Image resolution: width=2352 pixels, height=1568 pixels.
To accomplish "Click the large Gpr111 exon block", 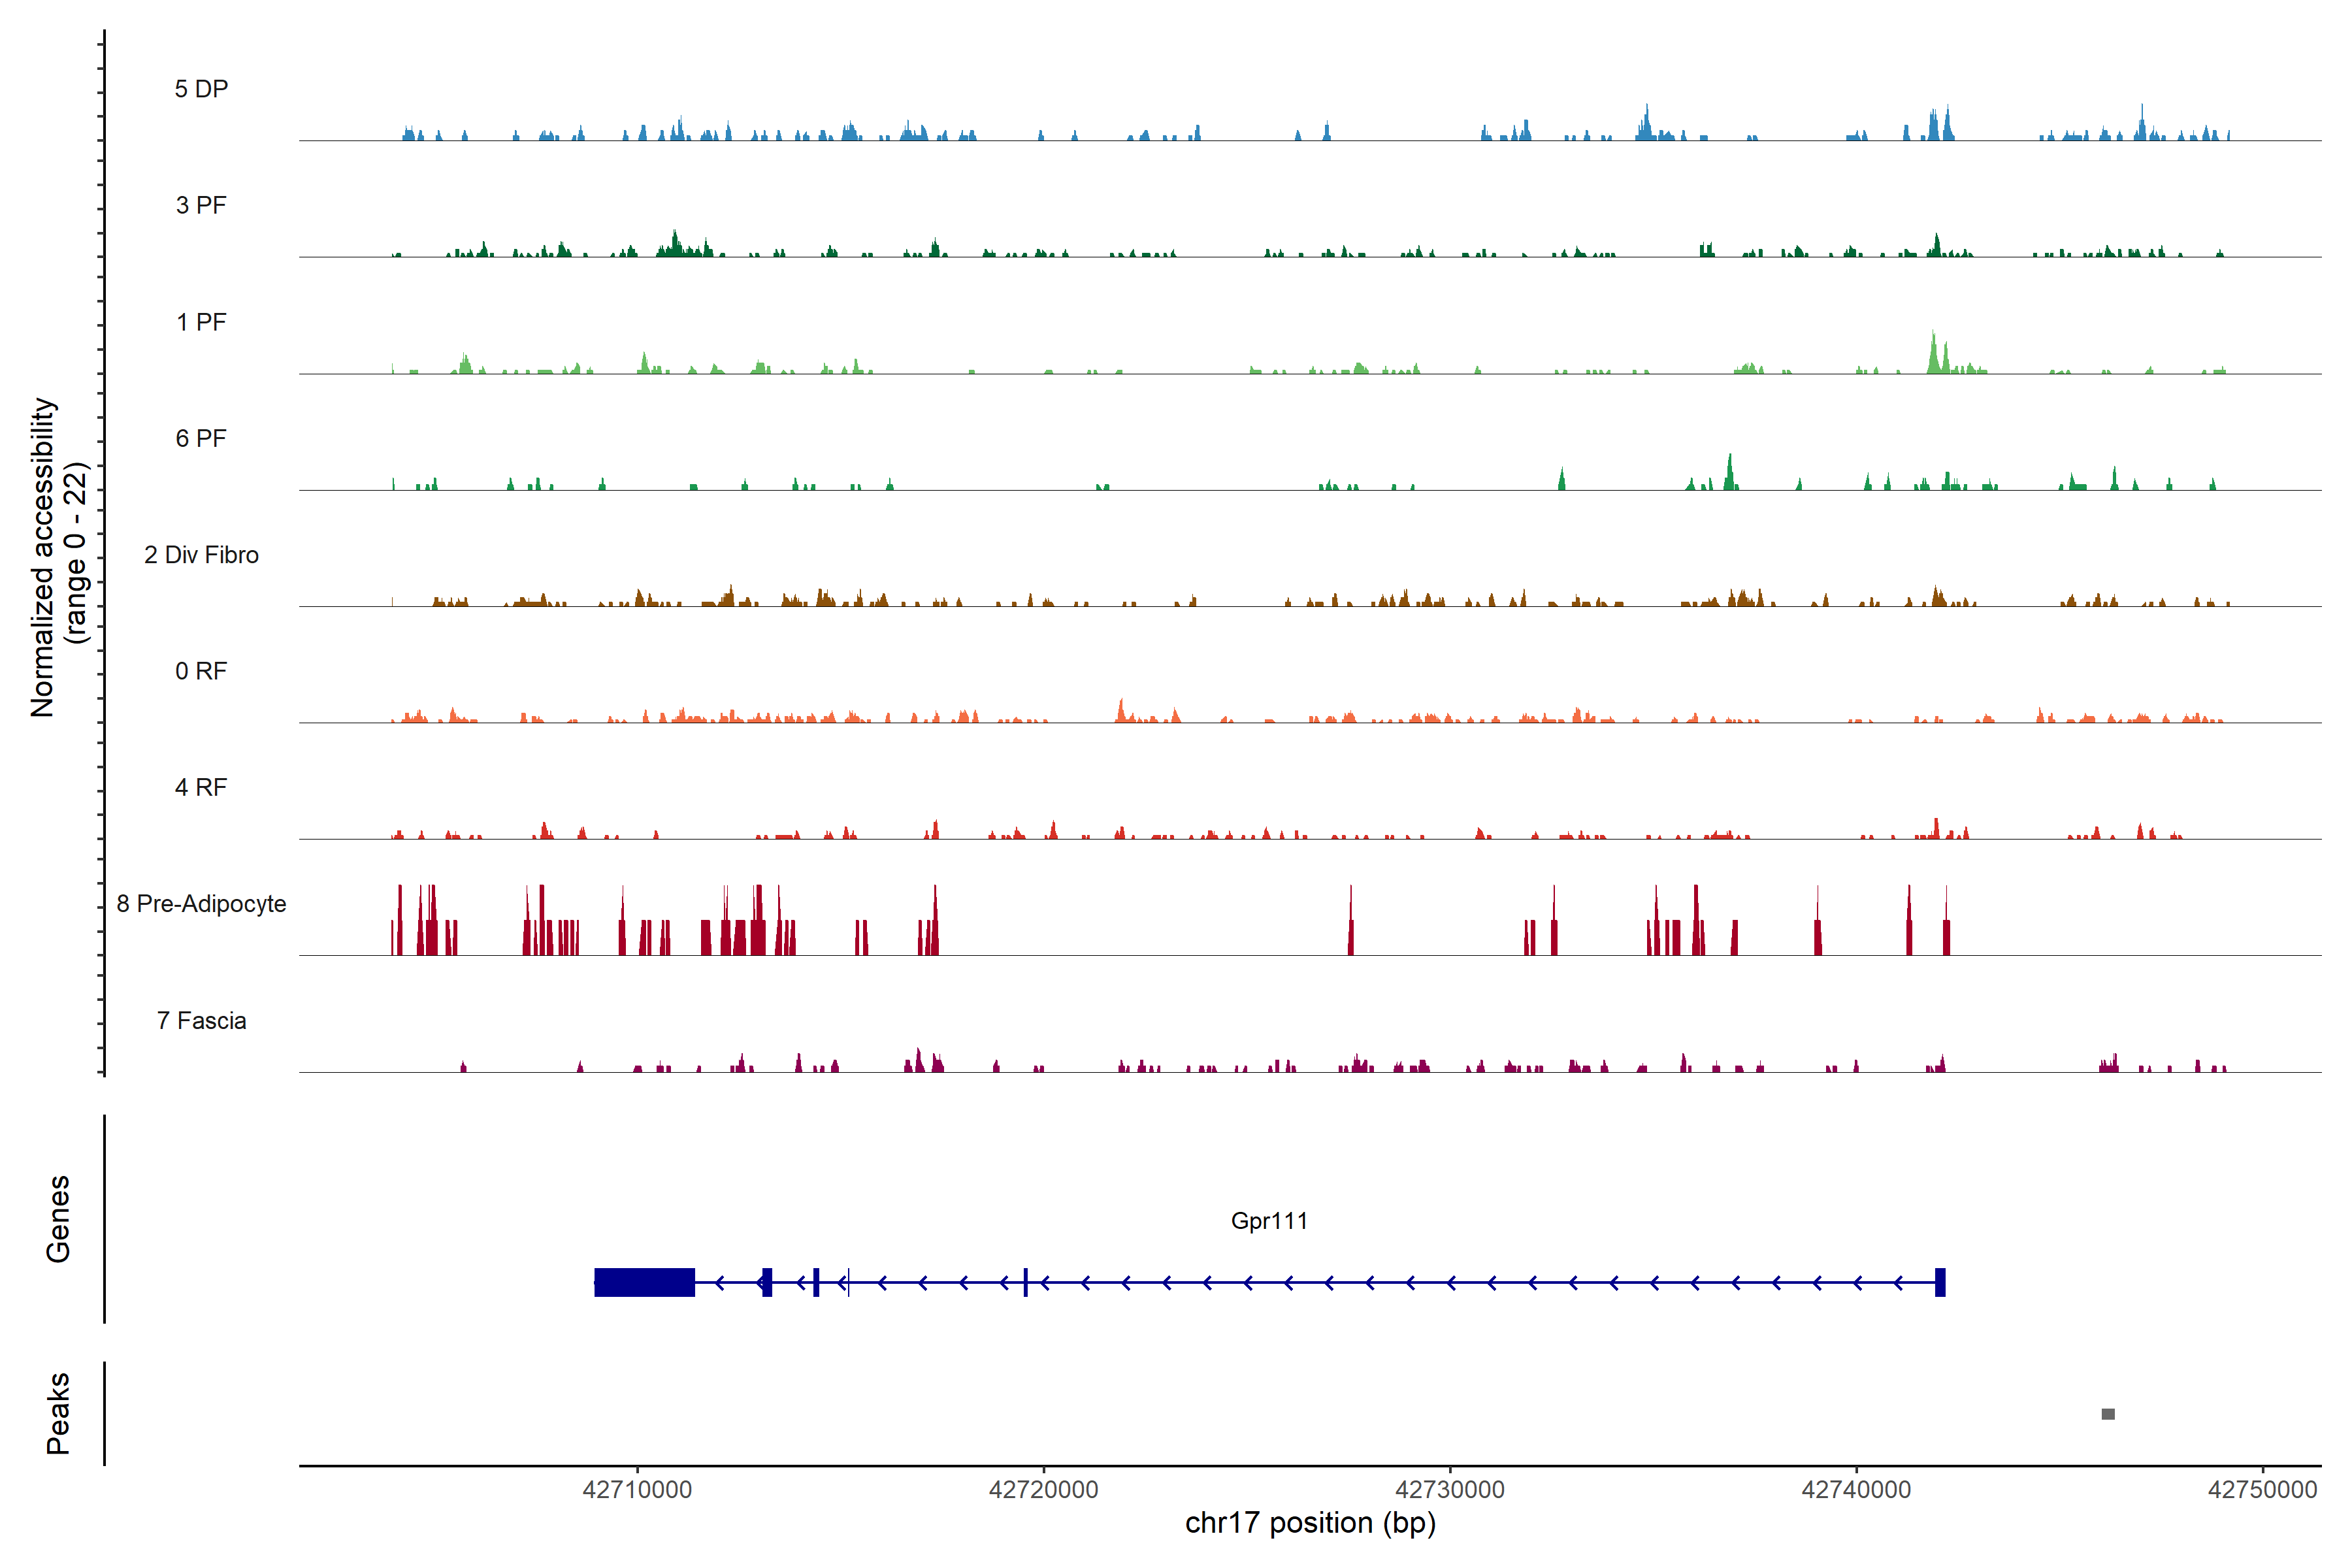I will (644, 1282).
